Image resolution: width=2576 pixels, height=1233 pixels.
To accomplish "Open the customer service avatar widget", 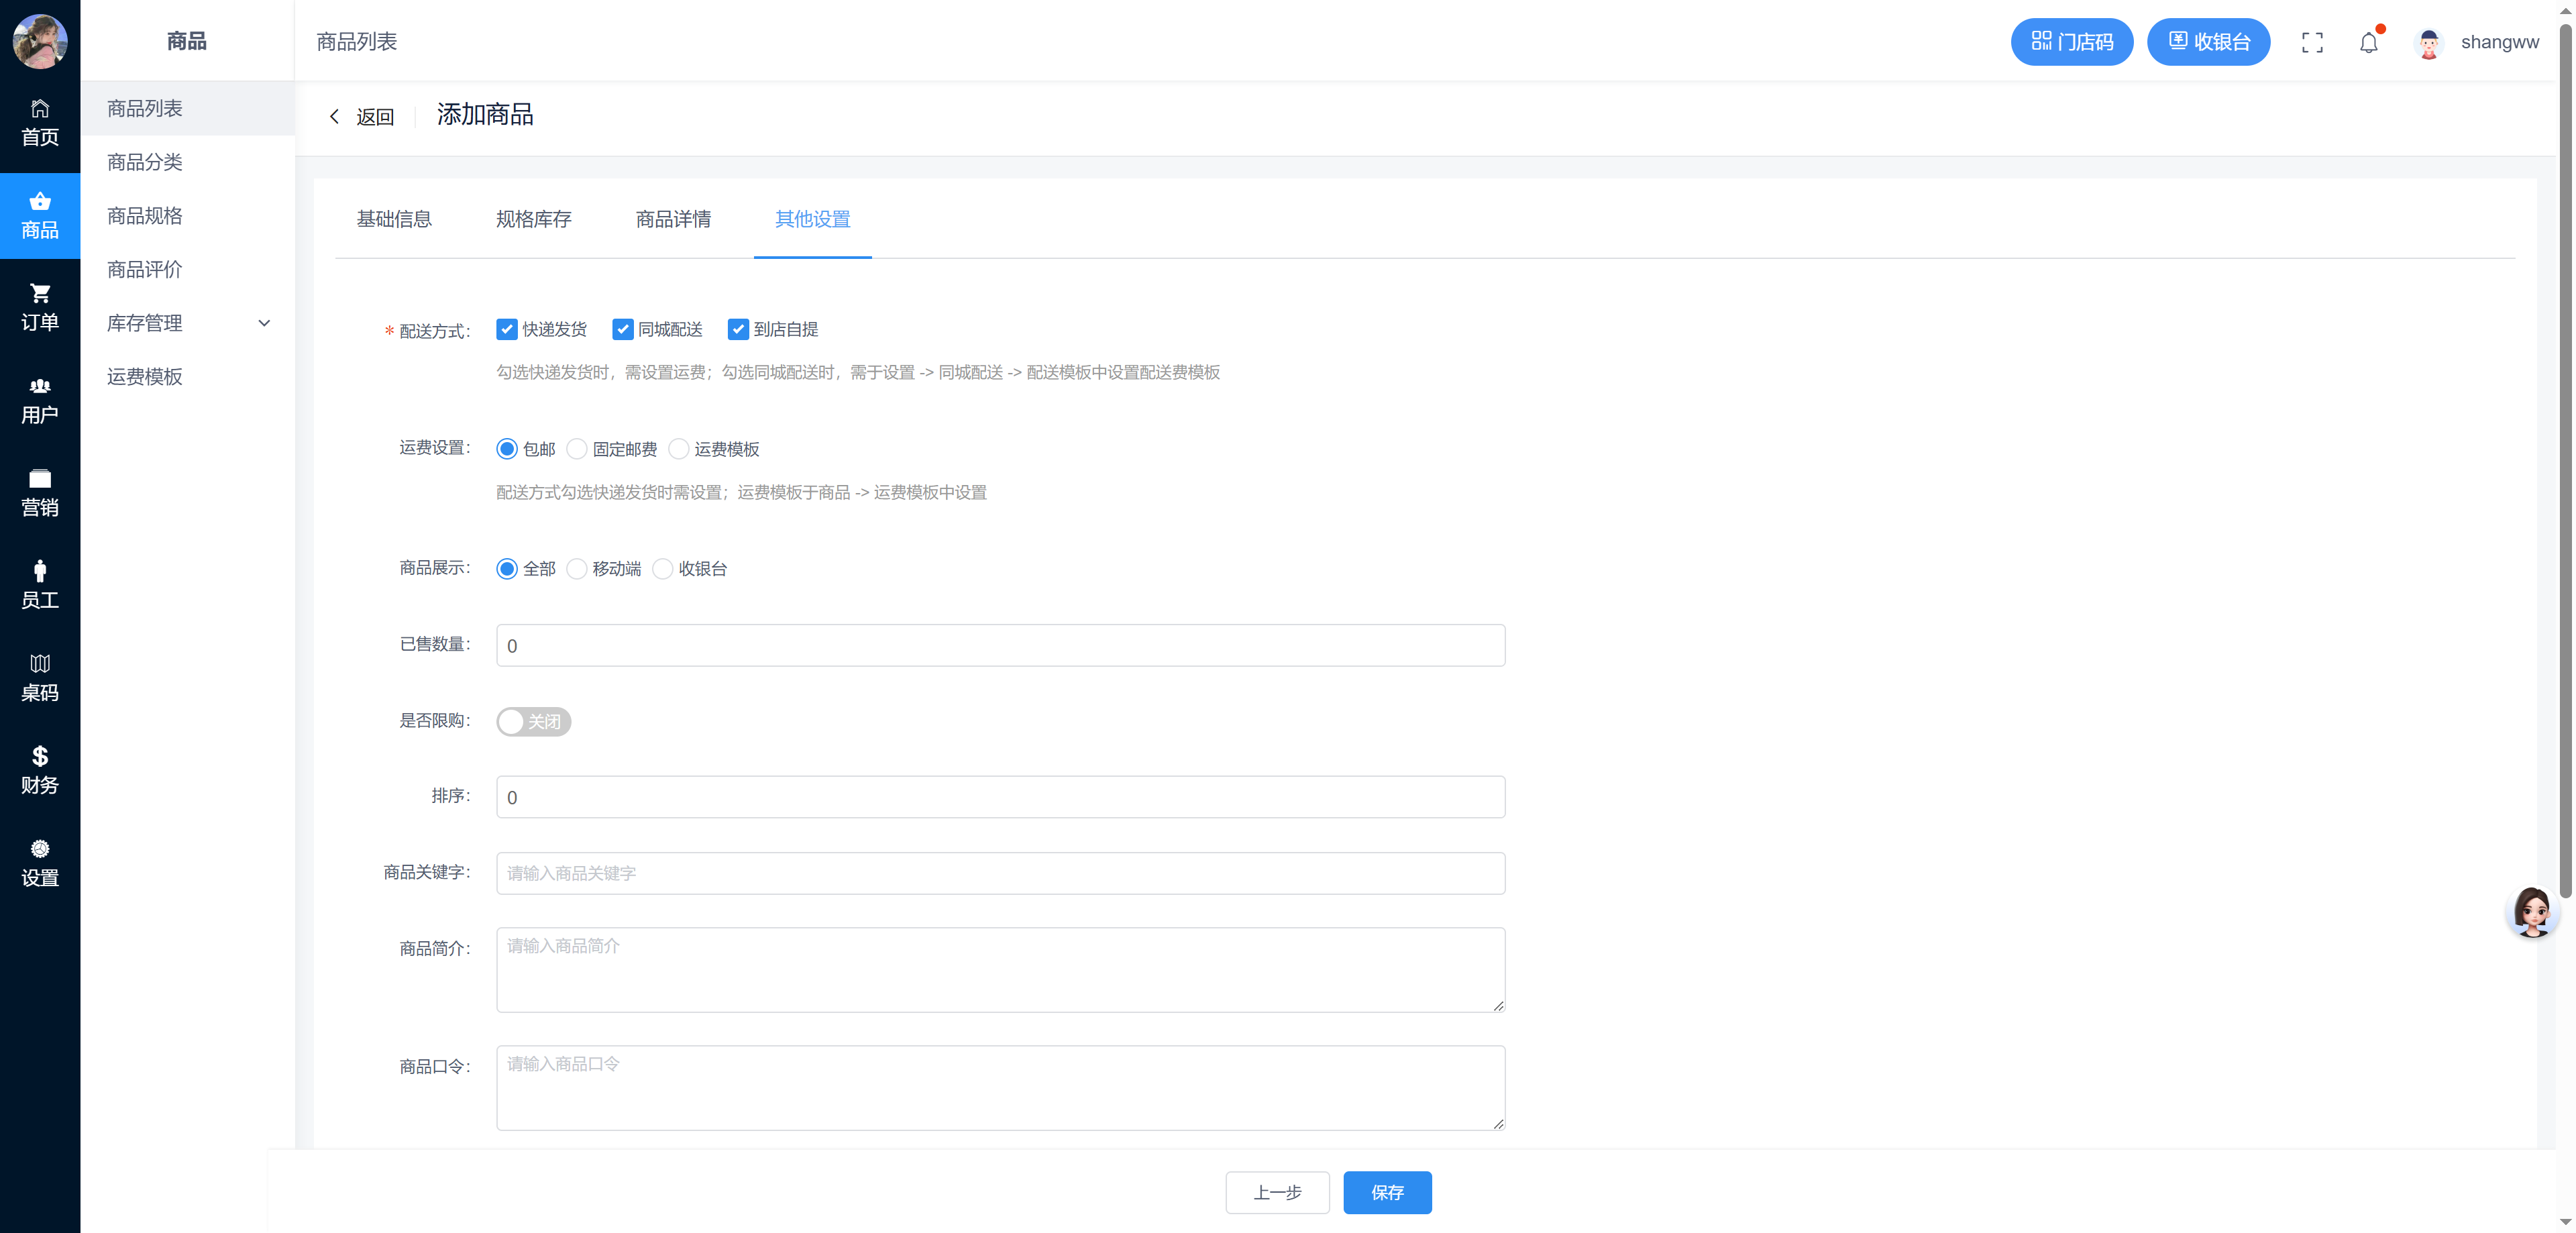I will pyautogui.click(x=2532, y=911).
